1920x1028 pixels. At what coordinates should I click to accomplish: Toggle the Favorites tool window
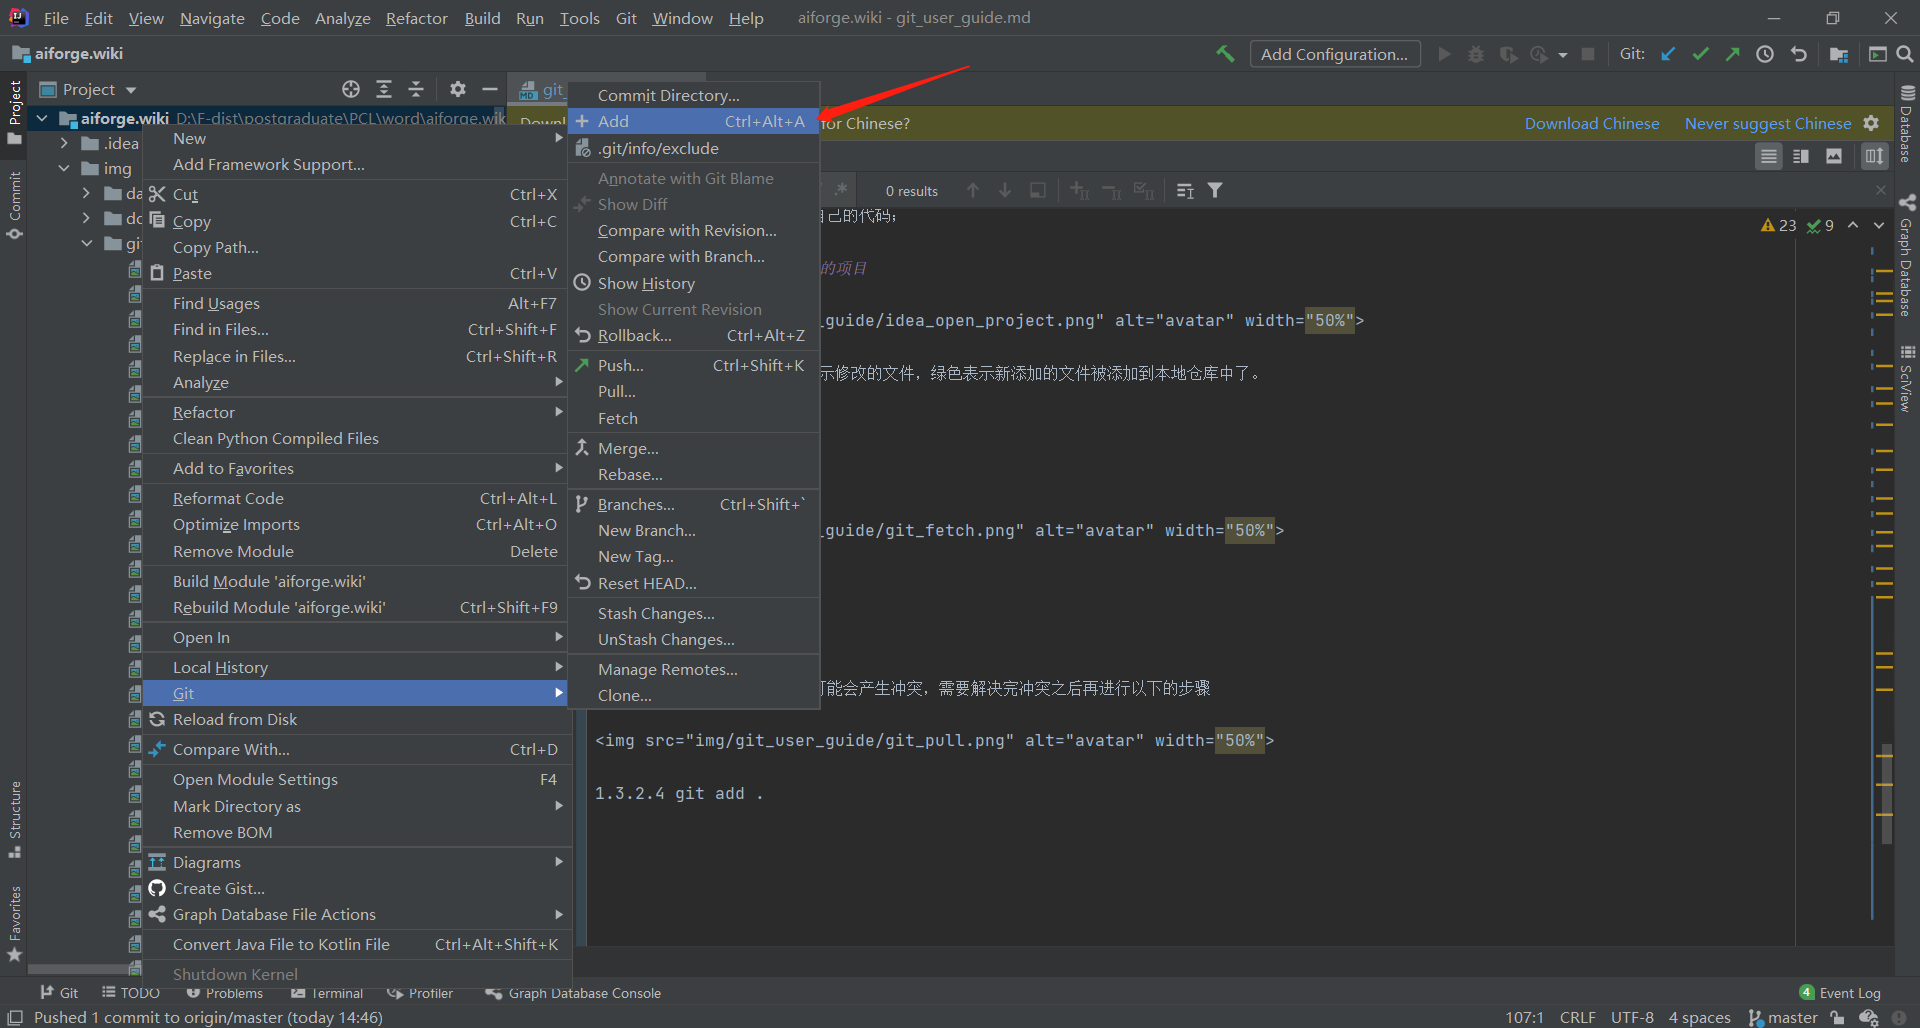[x=14, y=924]
